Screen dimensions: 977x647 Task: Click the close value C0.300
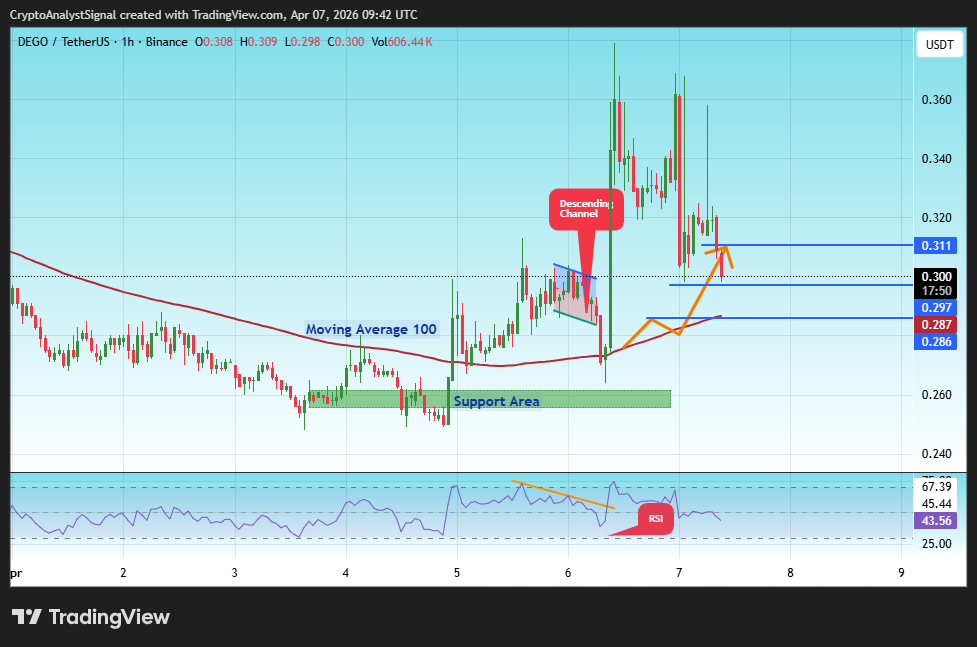coord(346,42)
